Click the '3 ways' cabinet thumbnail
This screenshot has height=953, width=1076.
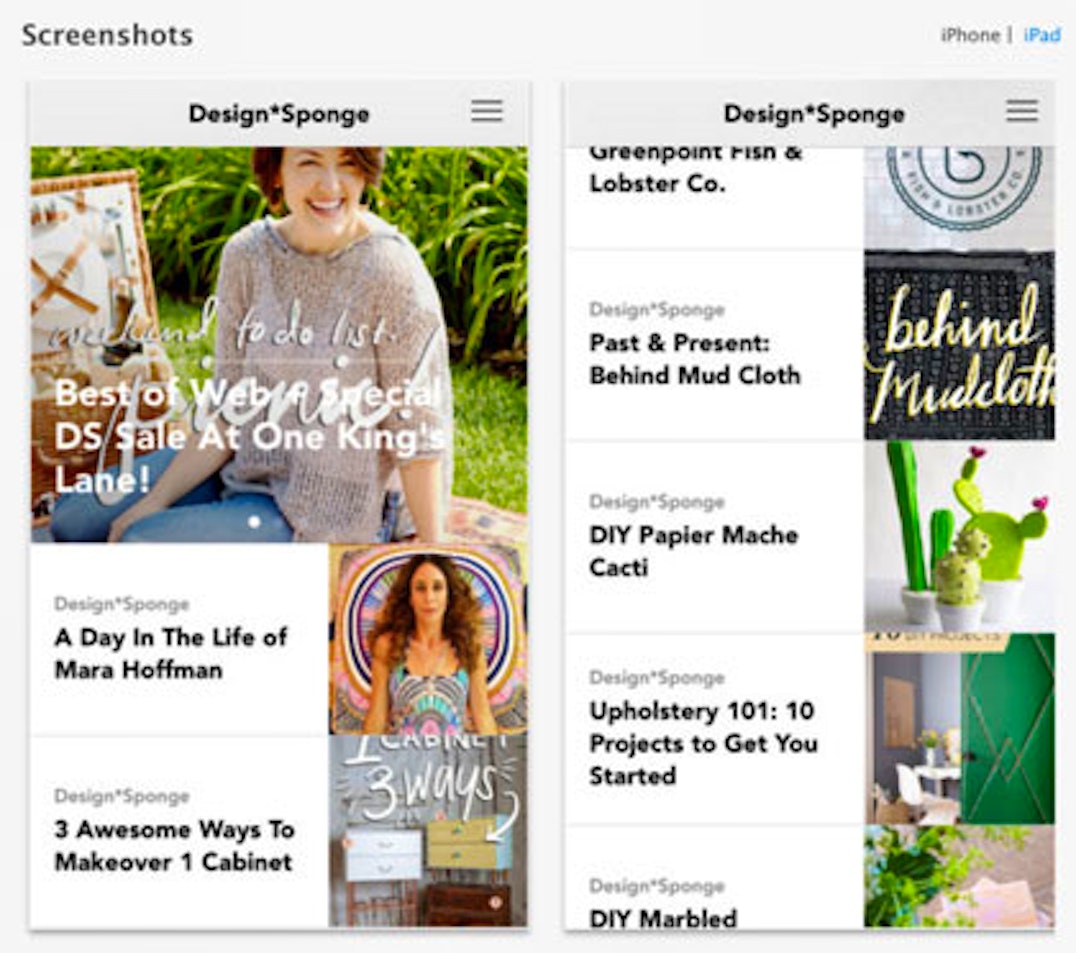point(428,831)
